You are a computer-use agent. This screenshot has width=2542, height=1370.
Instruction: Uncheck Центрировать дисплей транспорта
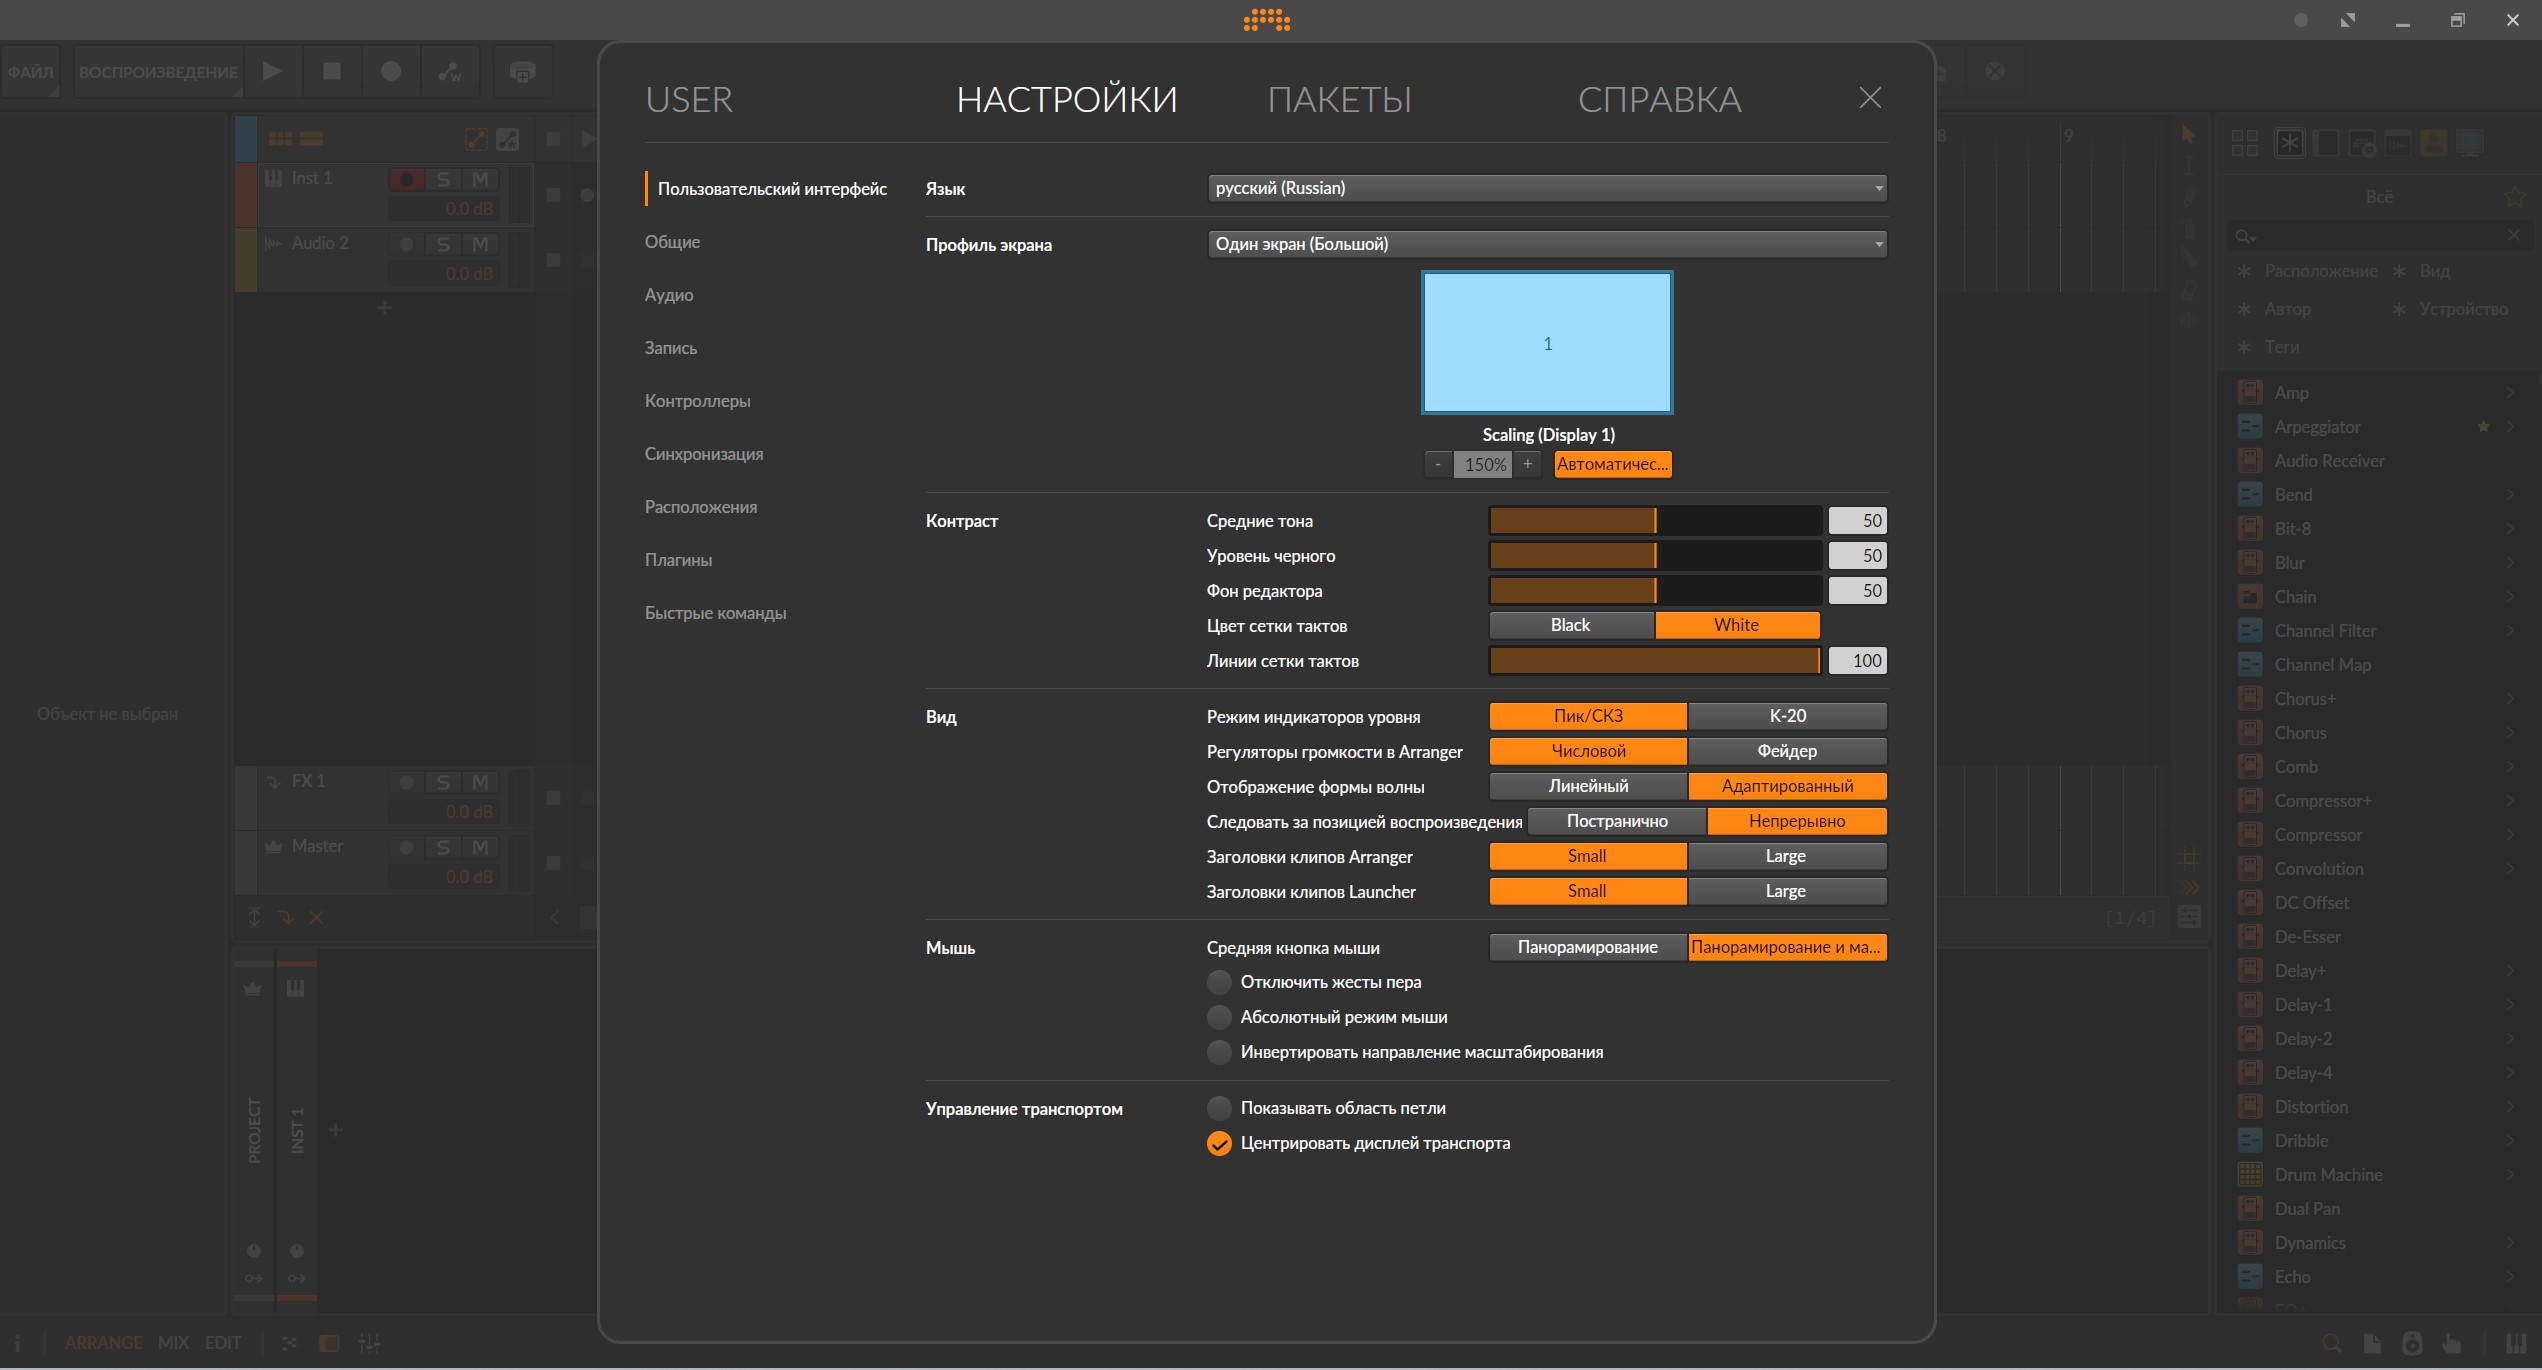click(x=1218, y=1143)
